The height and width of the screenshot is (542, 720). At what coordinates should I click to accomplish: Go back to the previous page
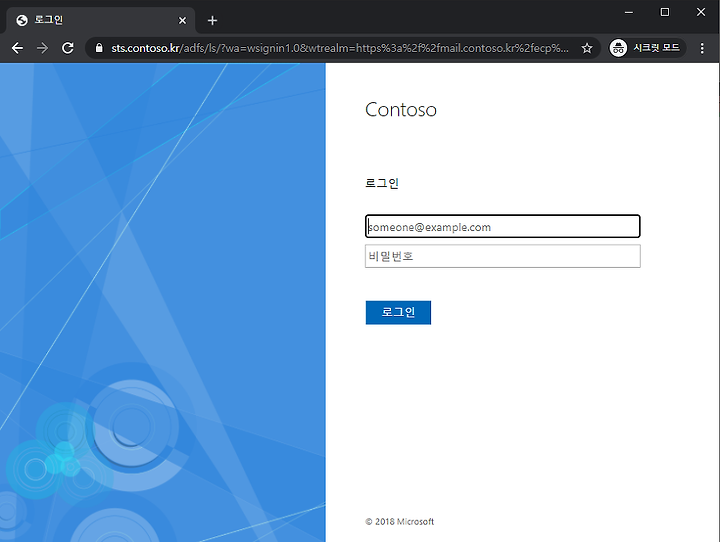[17, 48]
